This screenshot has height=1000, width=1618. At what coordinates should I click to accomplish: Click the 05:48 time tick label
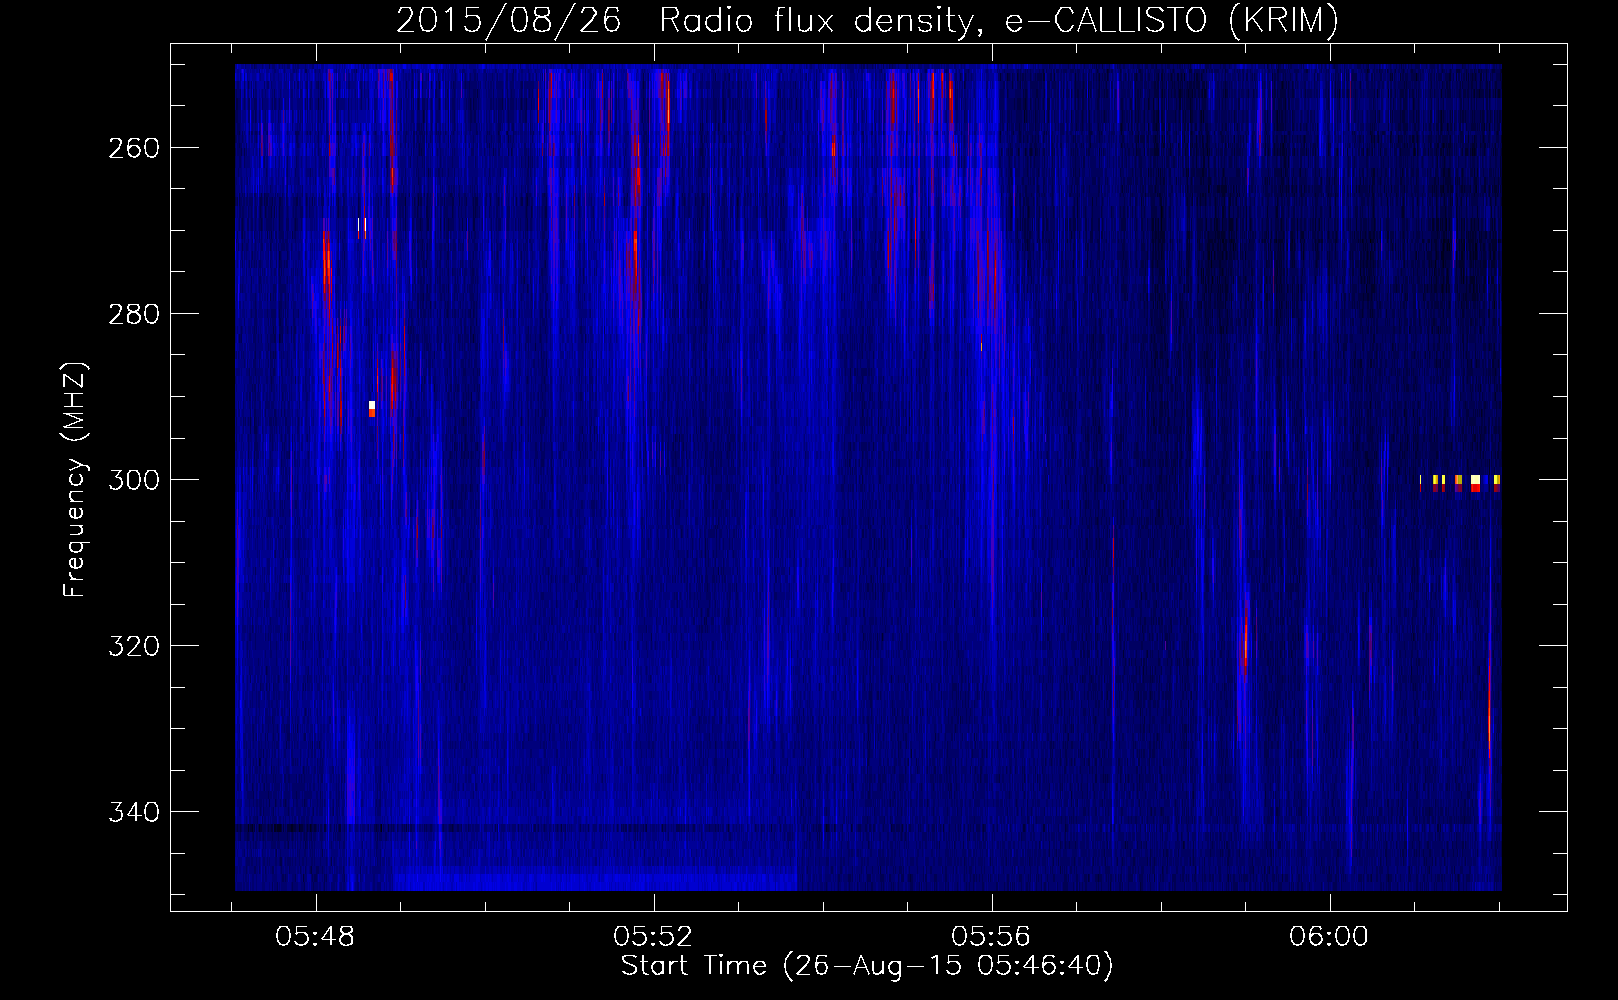(315, 937)
